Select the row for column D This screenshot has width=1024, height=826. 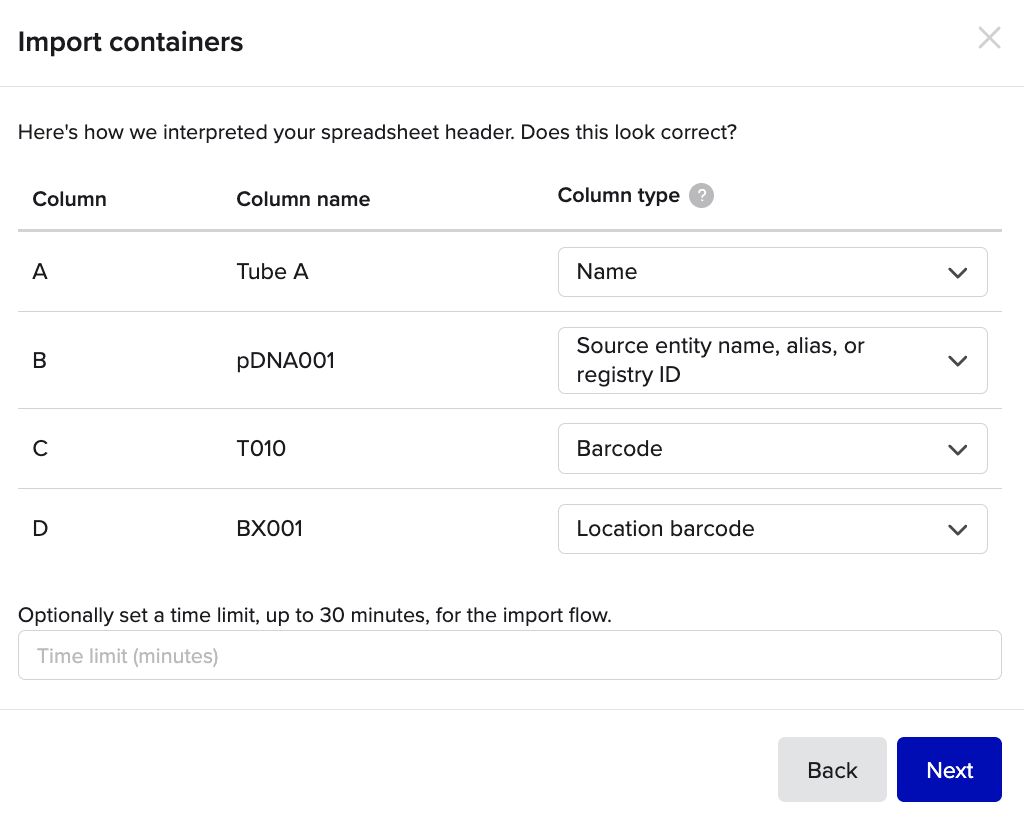[300, 528]
